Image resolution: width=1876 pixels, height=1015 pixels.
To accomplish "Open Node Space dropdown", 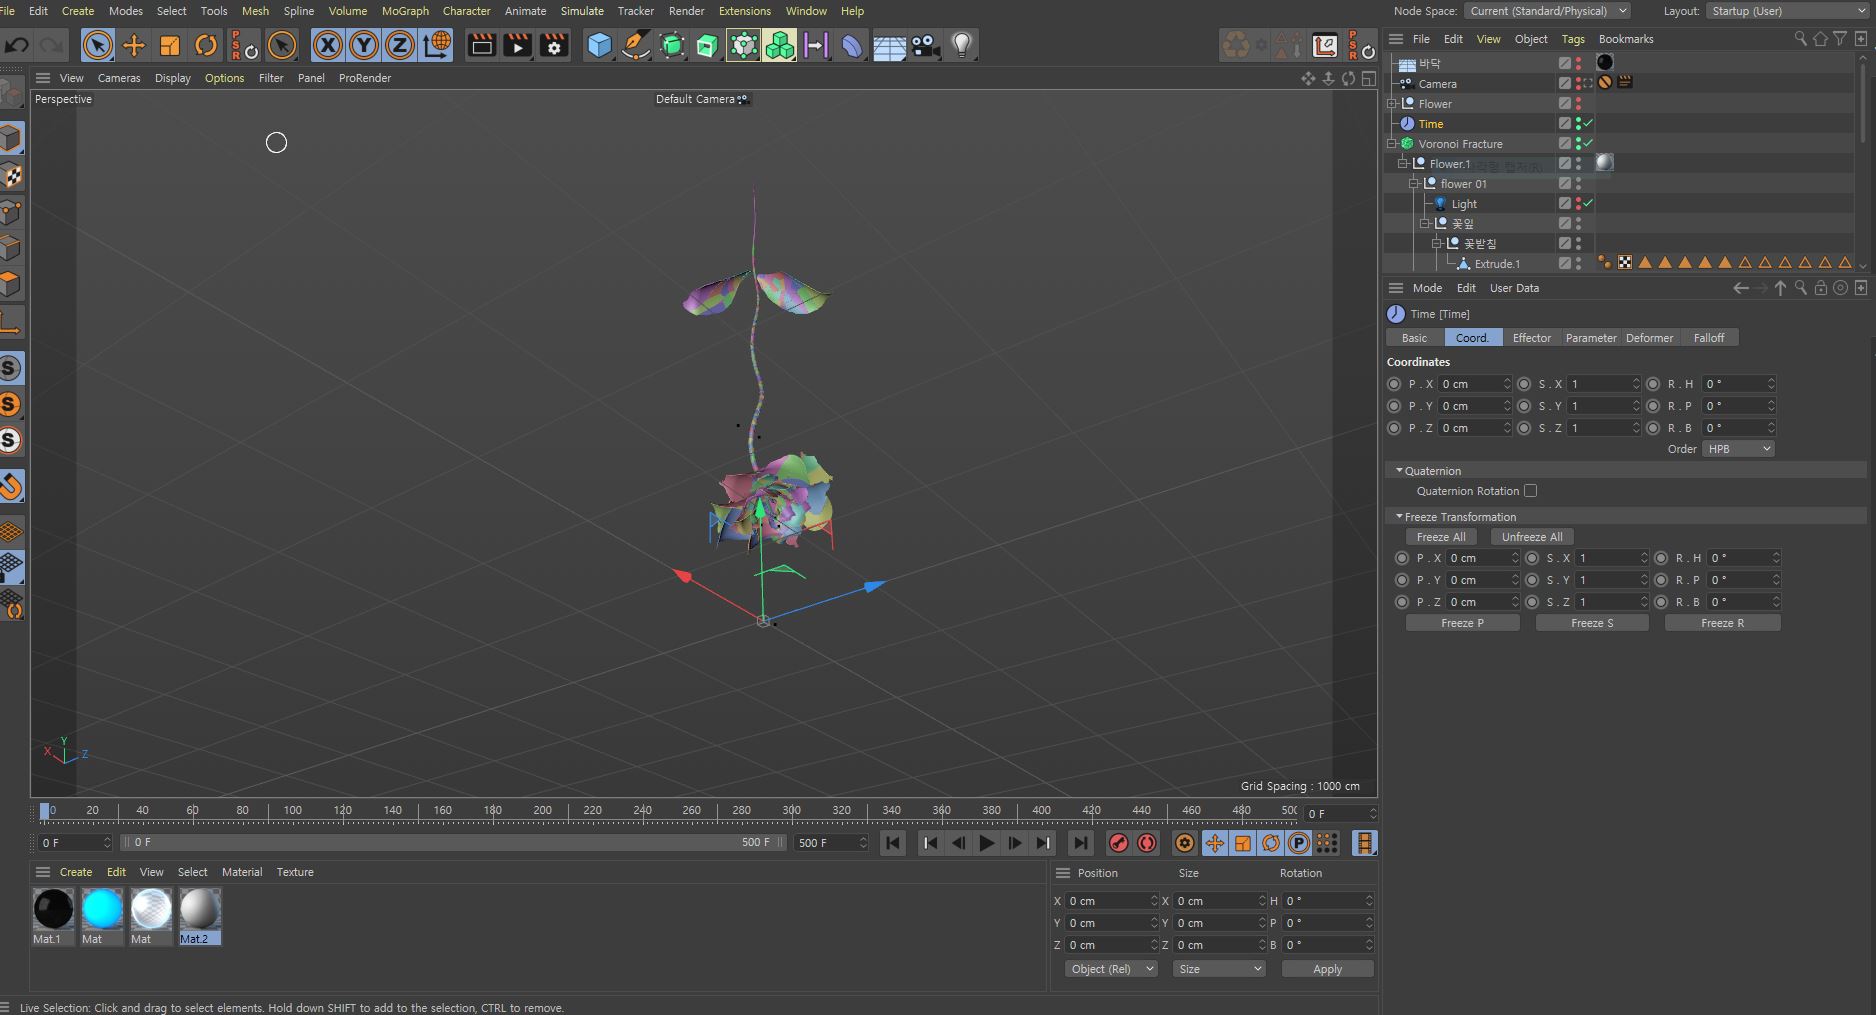I will click(1547, 11).
